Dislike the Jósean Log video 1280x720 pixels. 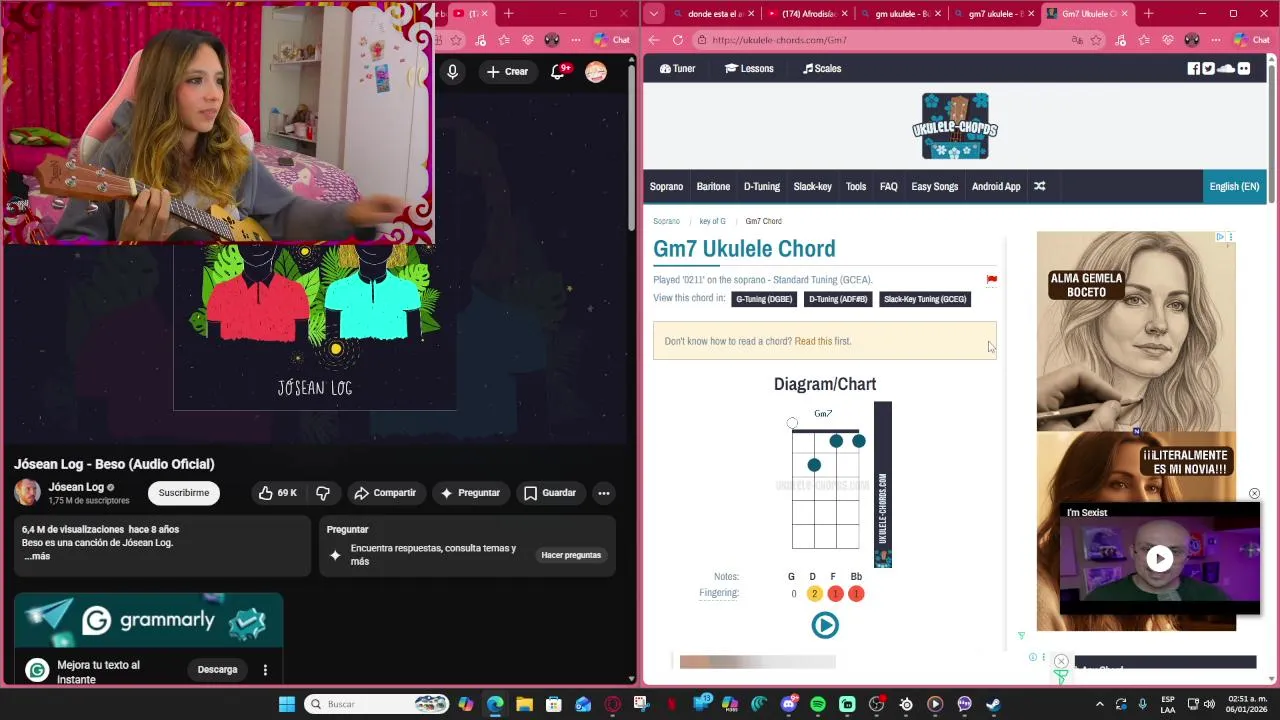(x=322, y=493)
